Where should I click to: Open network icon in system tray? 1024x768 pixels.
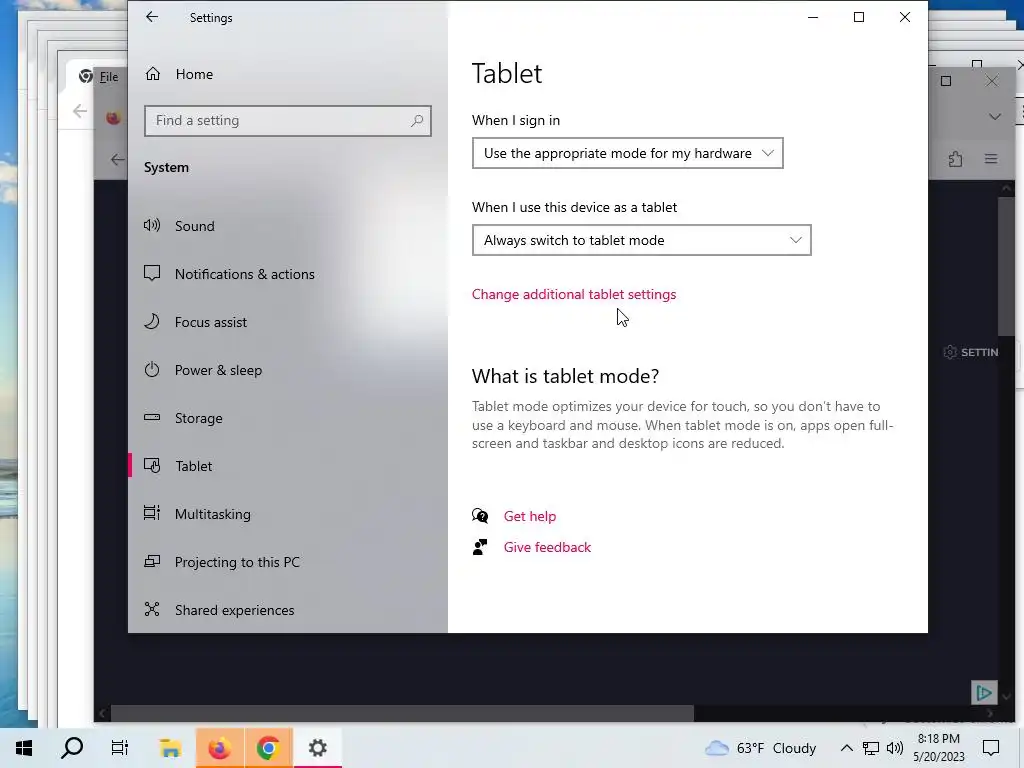pos(871,748)
